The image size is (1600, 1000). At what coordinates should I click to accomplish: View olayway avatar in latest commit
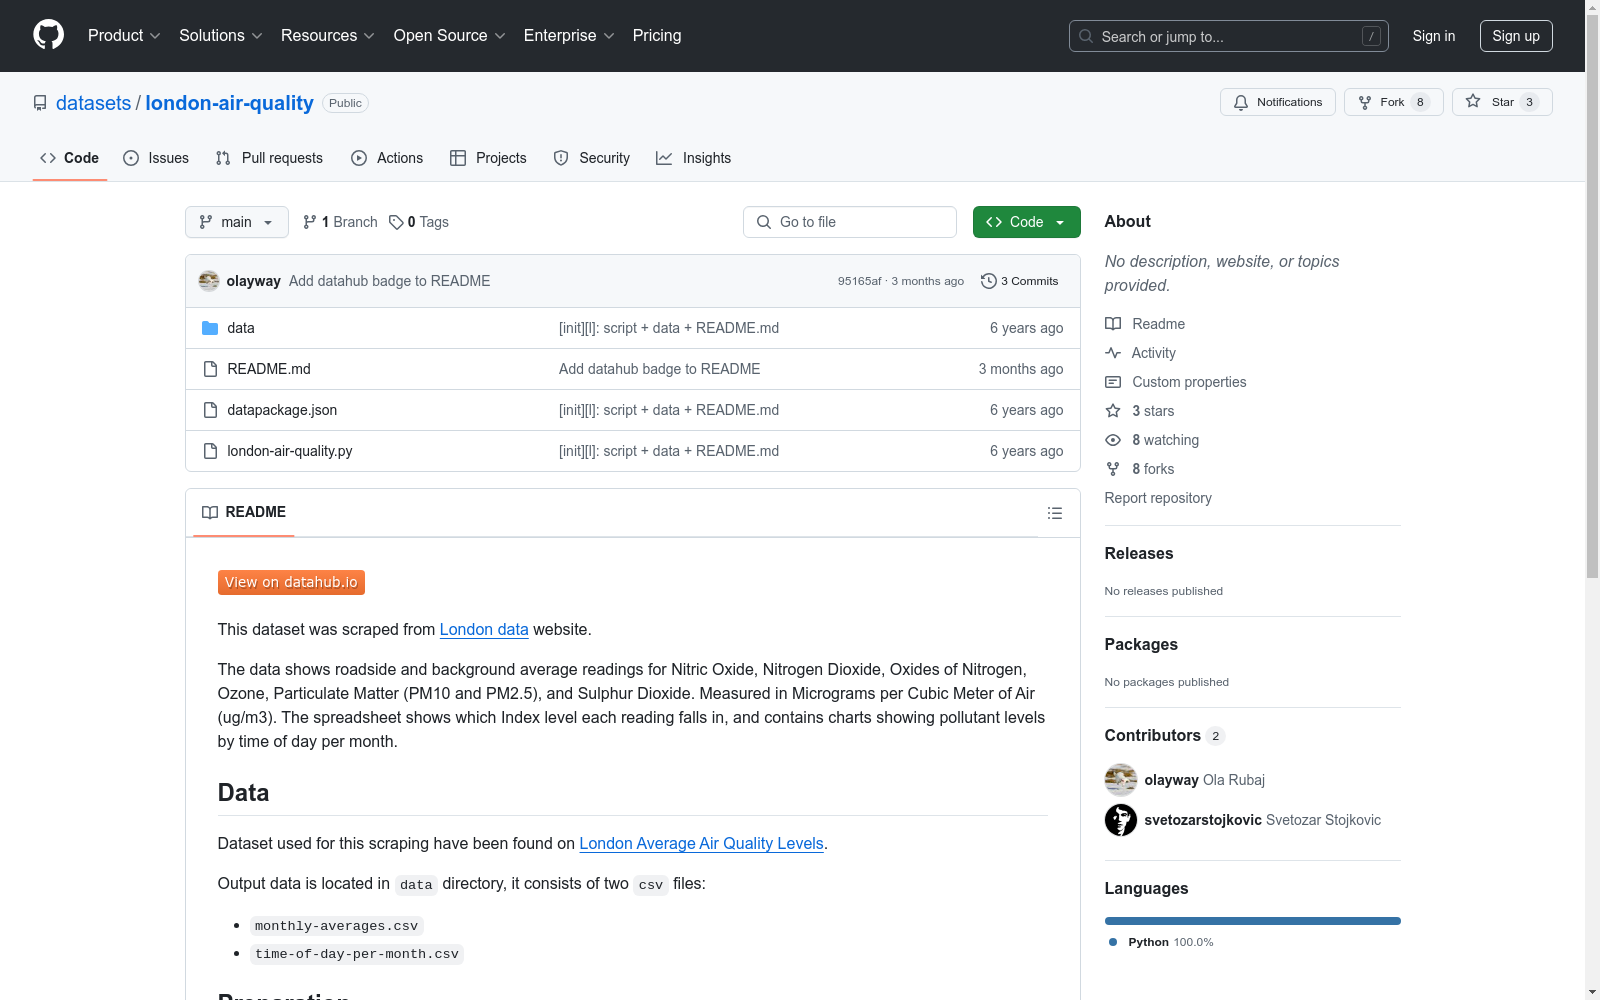coord(209,281)
